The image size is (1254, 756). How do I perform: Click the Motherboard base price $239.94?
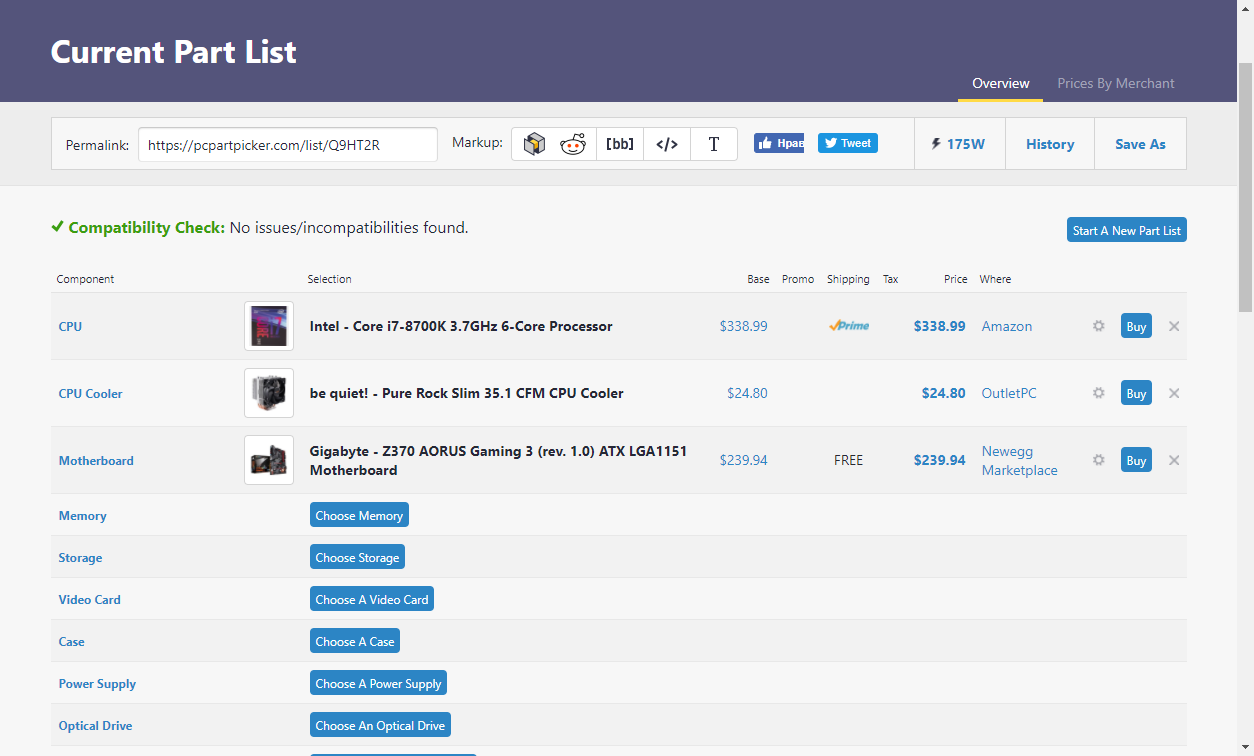(x=743, y=460)
